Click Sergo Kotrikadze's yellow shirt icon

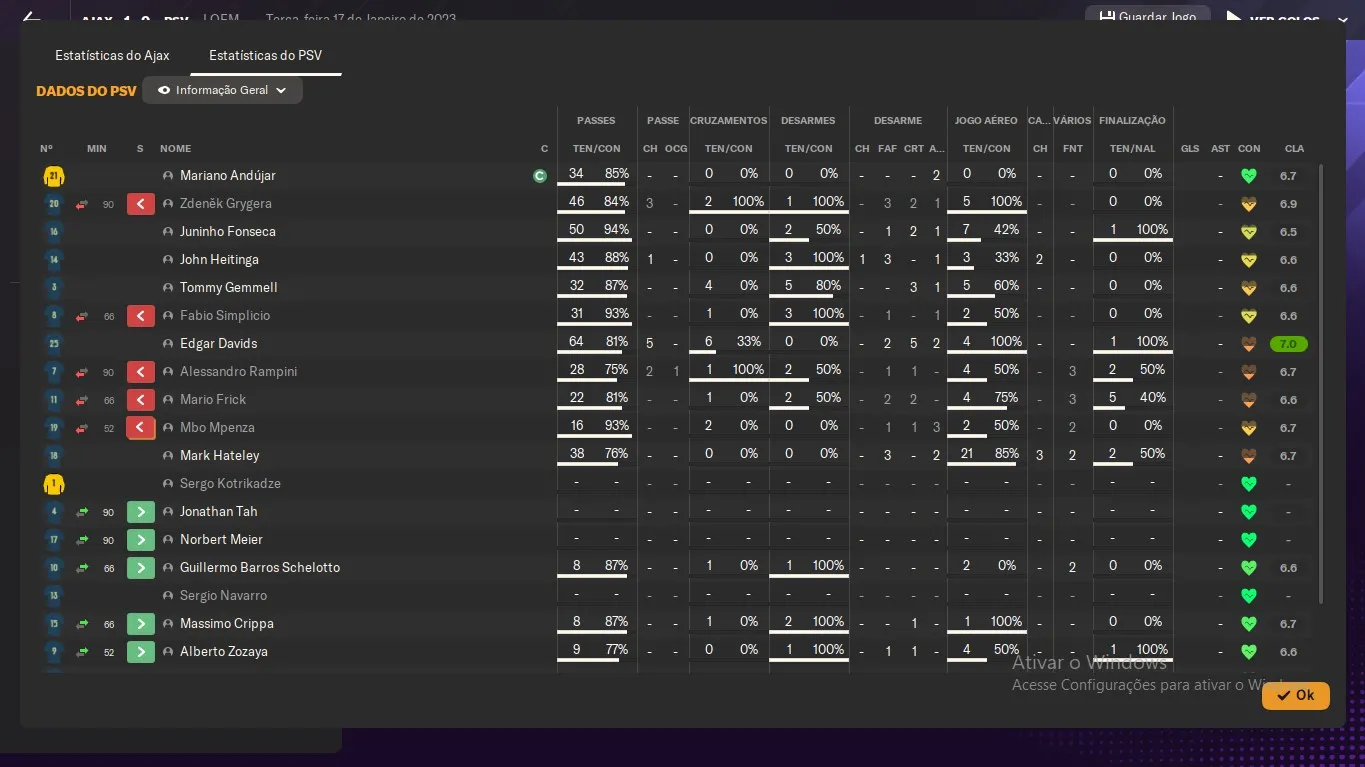pyautogui.click(x=54, y=484)
